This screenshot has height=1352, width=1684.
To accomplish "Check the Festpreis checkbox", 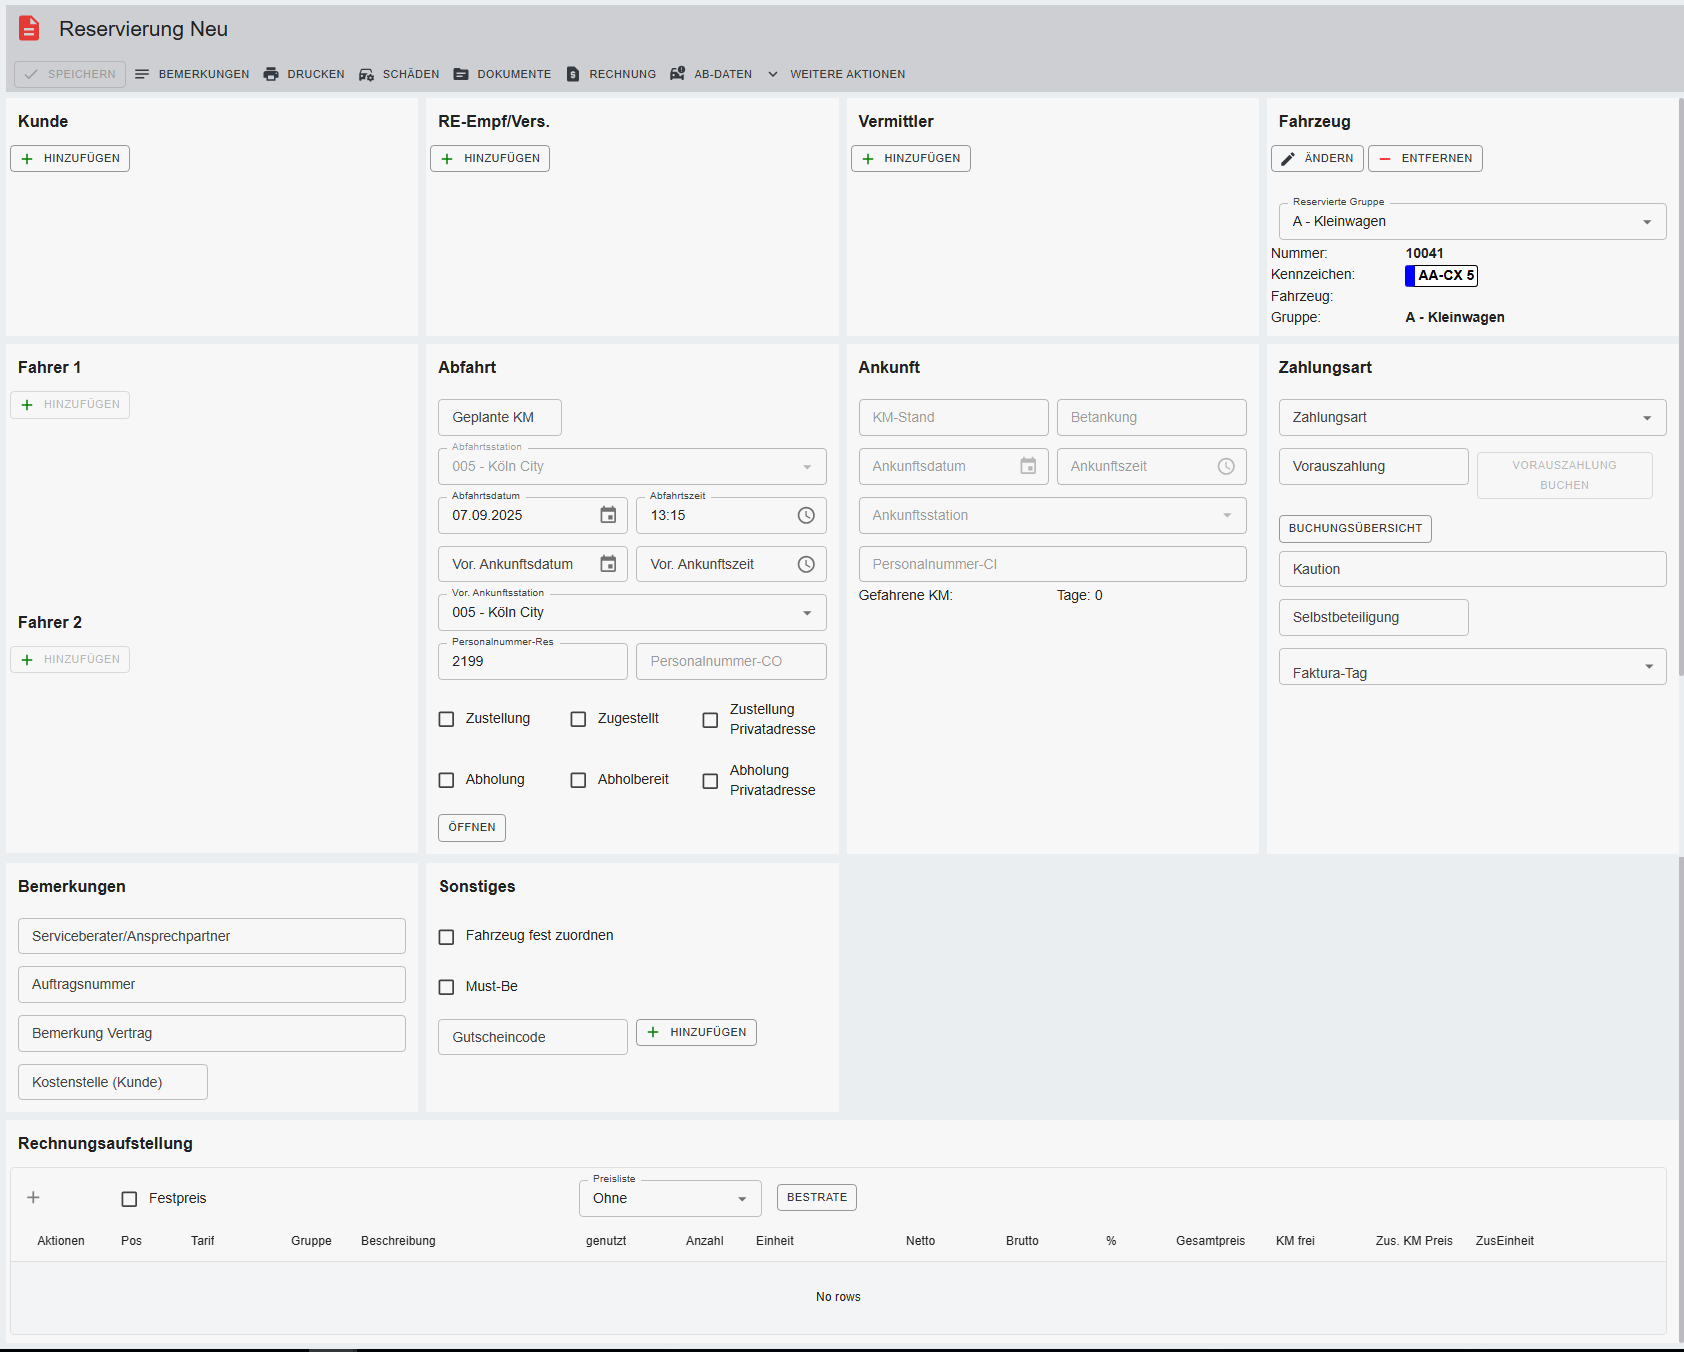I will click(x=129, y=1198).
